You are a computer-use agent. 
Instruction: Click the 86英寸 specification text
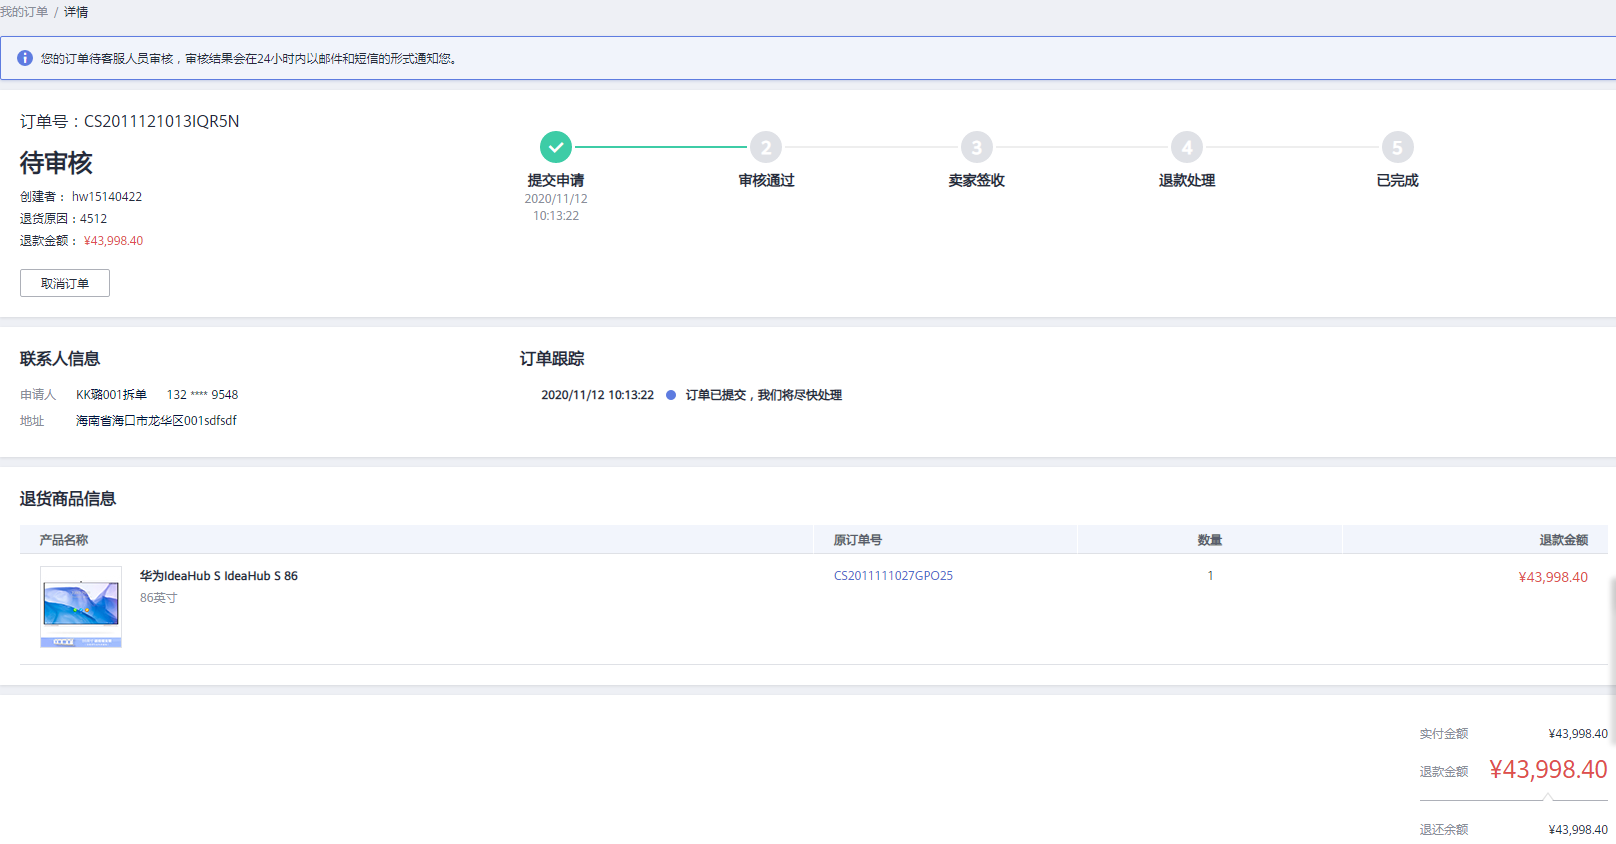click(x=158, y=598)
